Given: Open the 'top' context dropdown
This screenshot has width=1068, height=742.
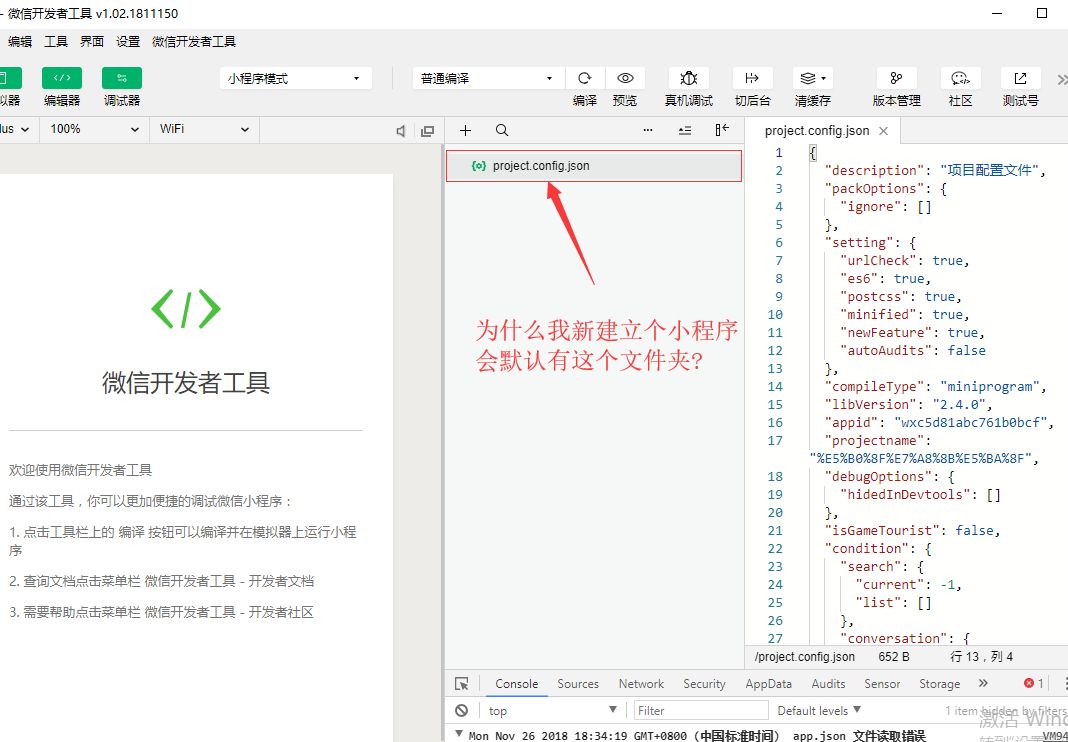Looking at the screenshot, I should pyautogui.click(x=552, y=711).
